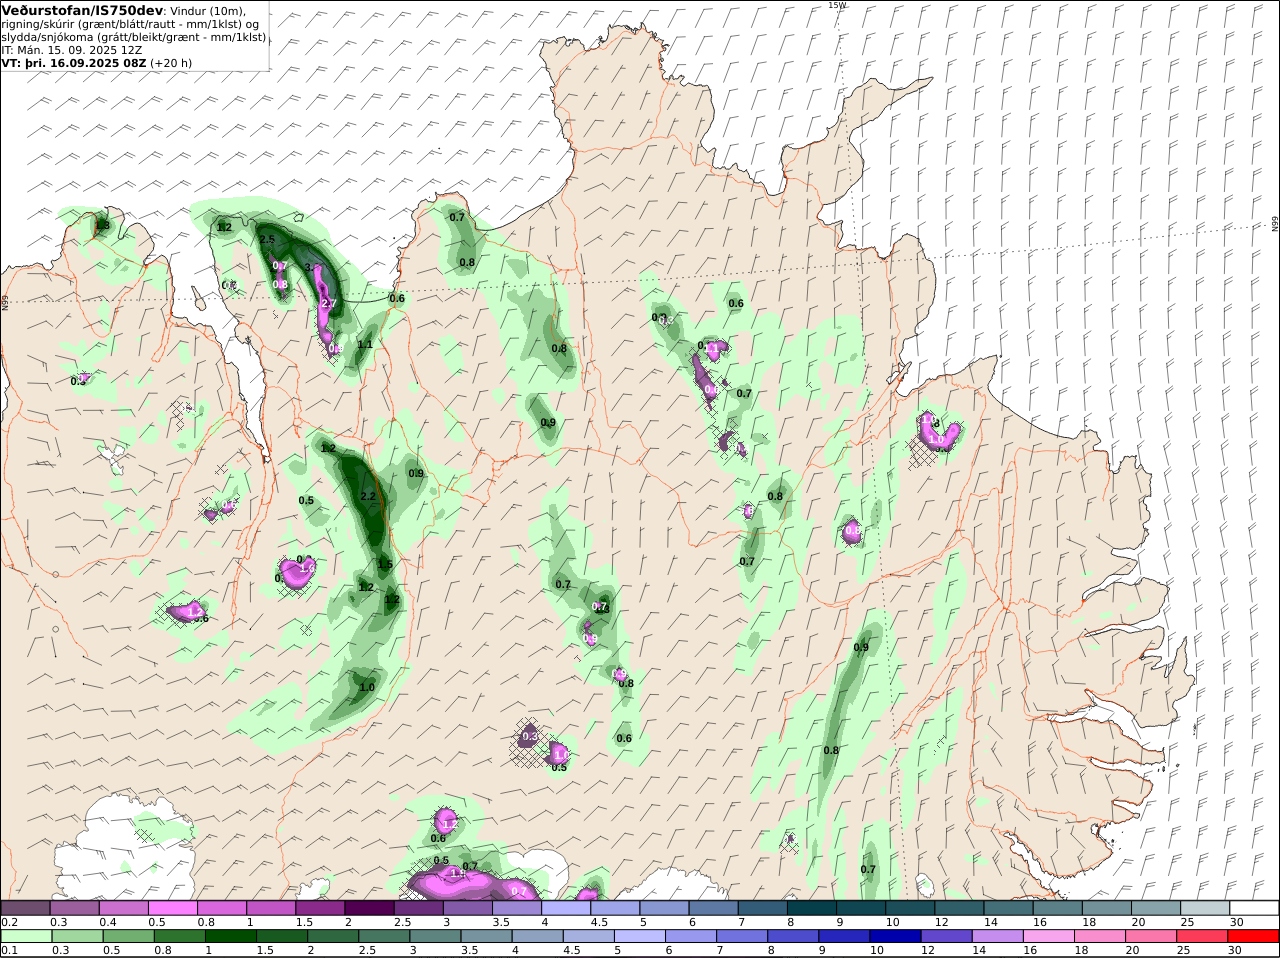Click the 1.1 precipitation value on the map
This screenshot has height=958, width=1280.
365,345
